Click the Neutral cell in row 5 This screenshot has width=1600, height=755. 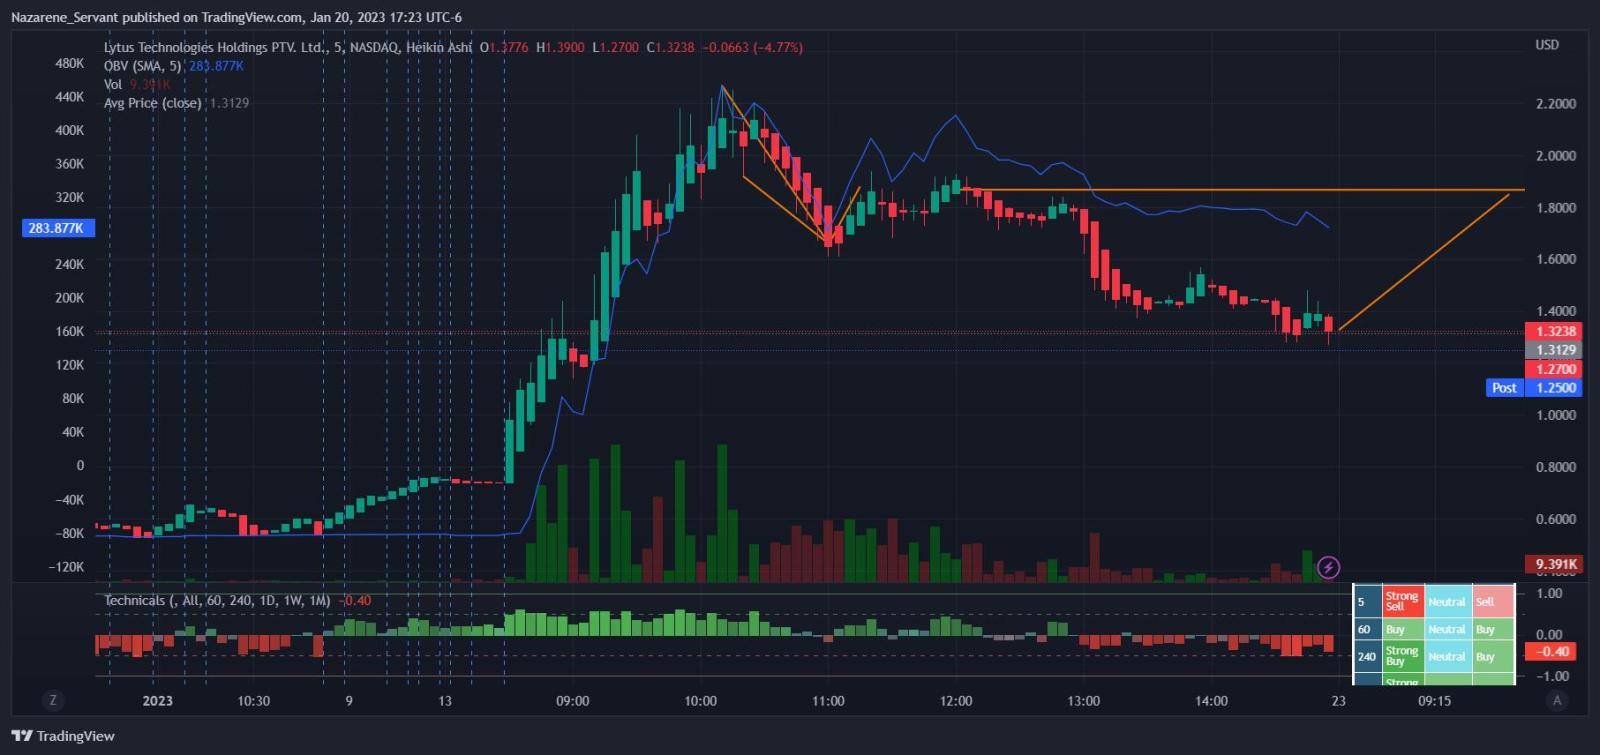point(1447,602)
